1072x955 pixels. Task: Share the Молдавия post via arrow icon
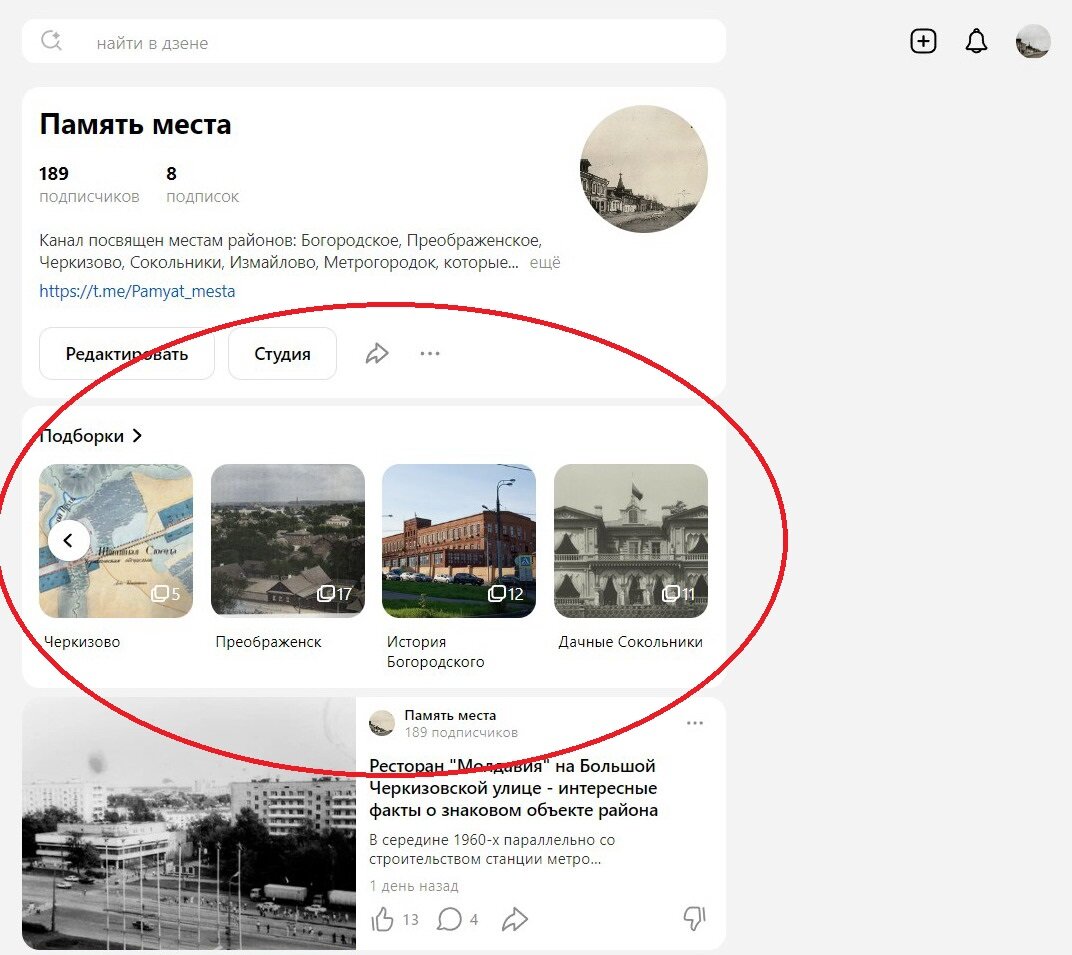[x=516, y=919]
